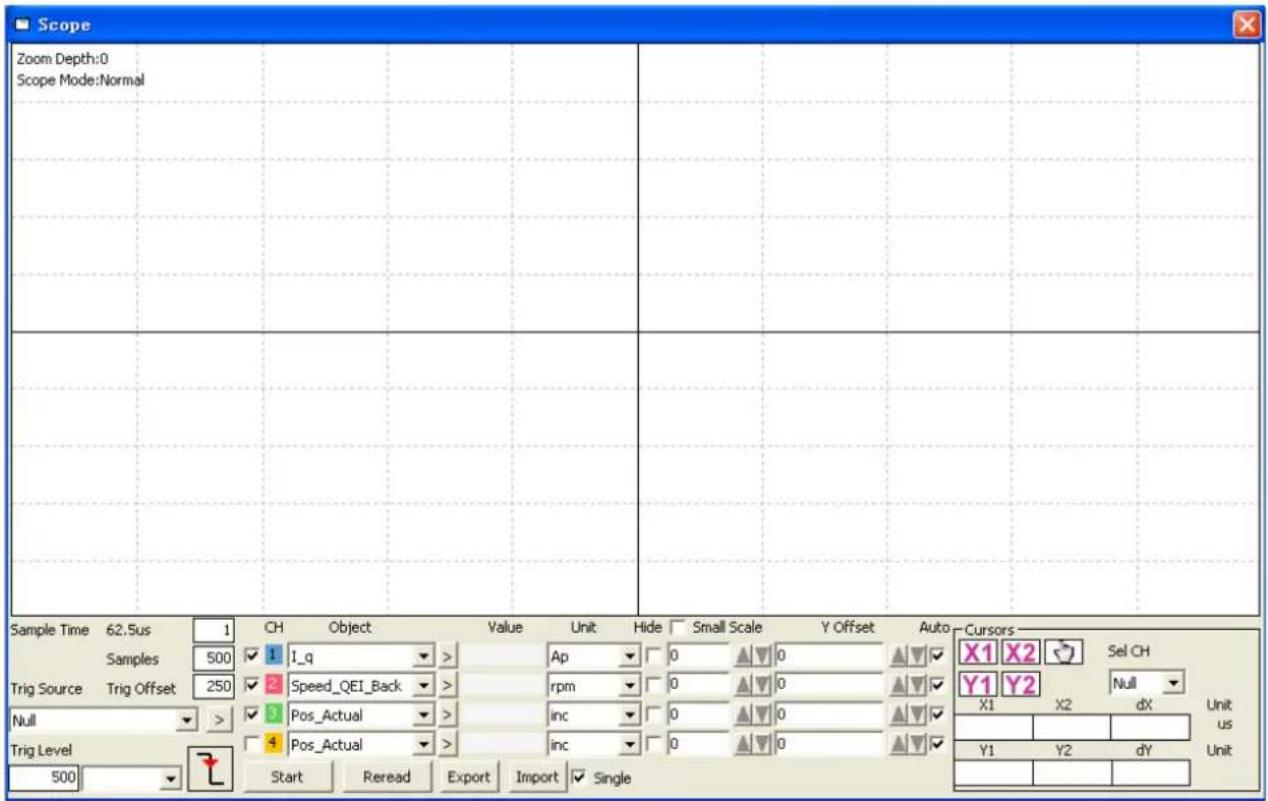
Task: Click the Trig Level field showing 500
Action: coord(46,777)
